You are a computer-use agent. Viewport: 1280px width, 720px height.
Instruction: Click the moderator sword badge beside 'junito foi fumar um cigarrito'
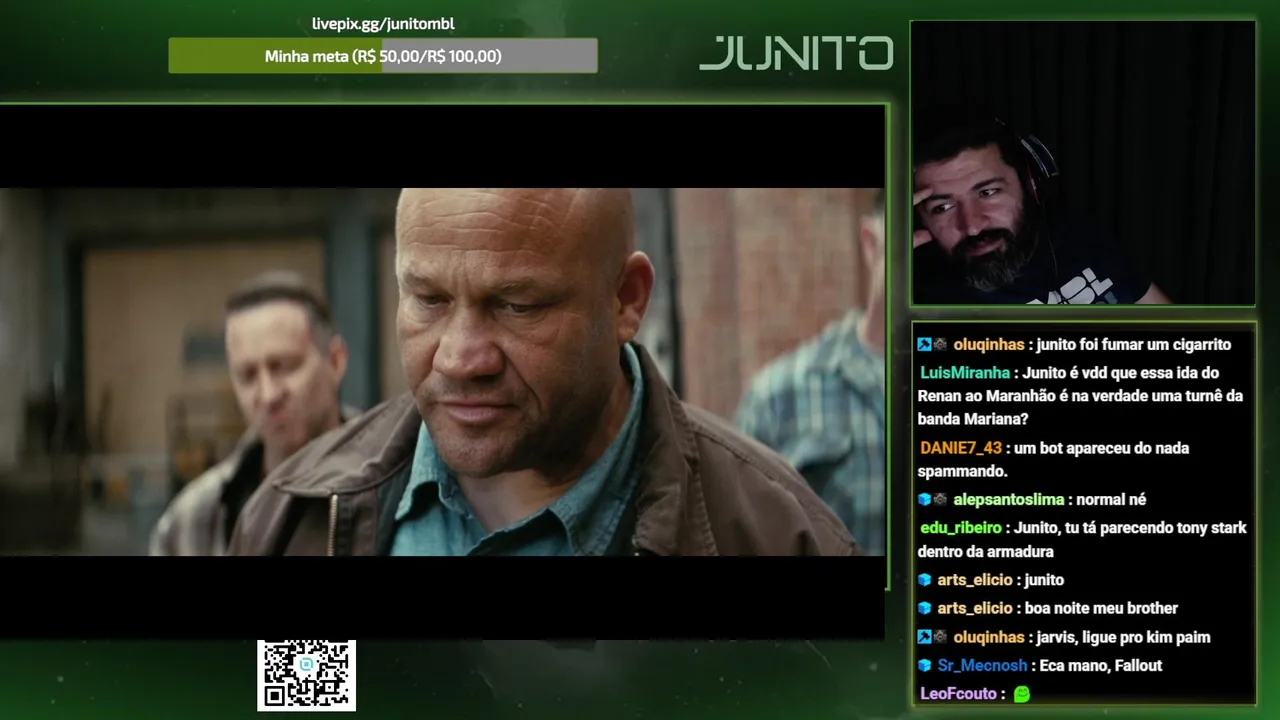click(x=924, y=344)
